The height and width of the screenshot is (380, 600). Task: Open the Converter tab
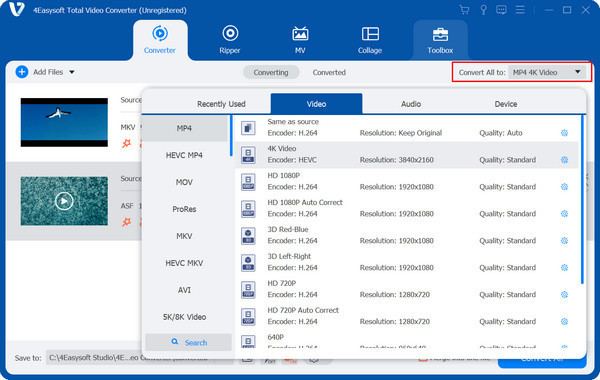click(160, 40)
